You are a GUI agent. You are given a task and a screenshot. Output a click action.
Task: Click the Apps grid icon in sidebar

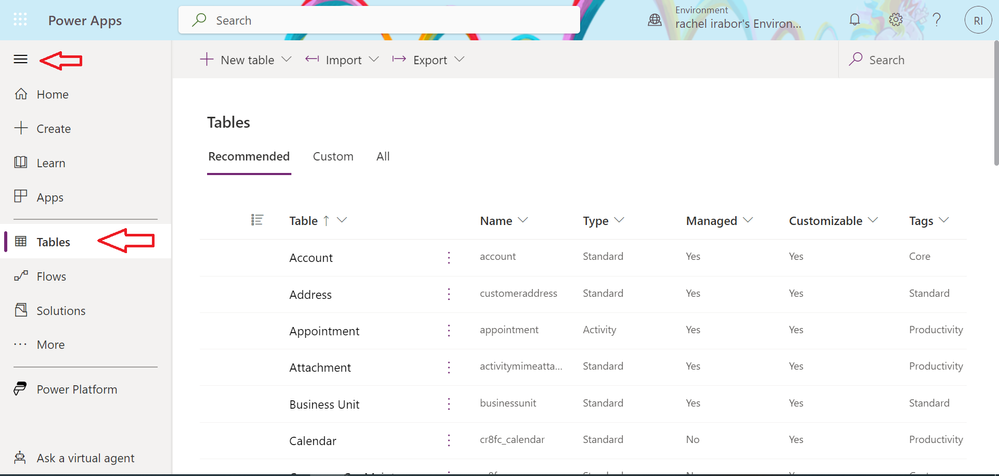pyautogui.click(x=20, y=197)
